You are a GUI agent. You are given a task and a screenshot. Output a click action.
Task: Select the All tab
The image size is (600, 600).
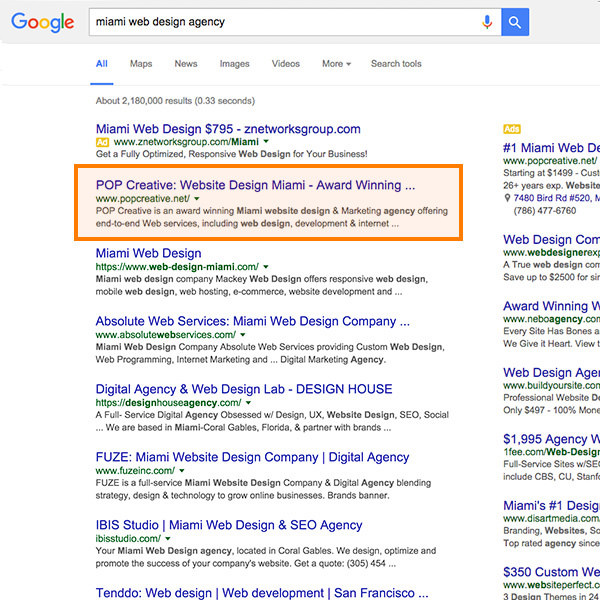point(101,64)
